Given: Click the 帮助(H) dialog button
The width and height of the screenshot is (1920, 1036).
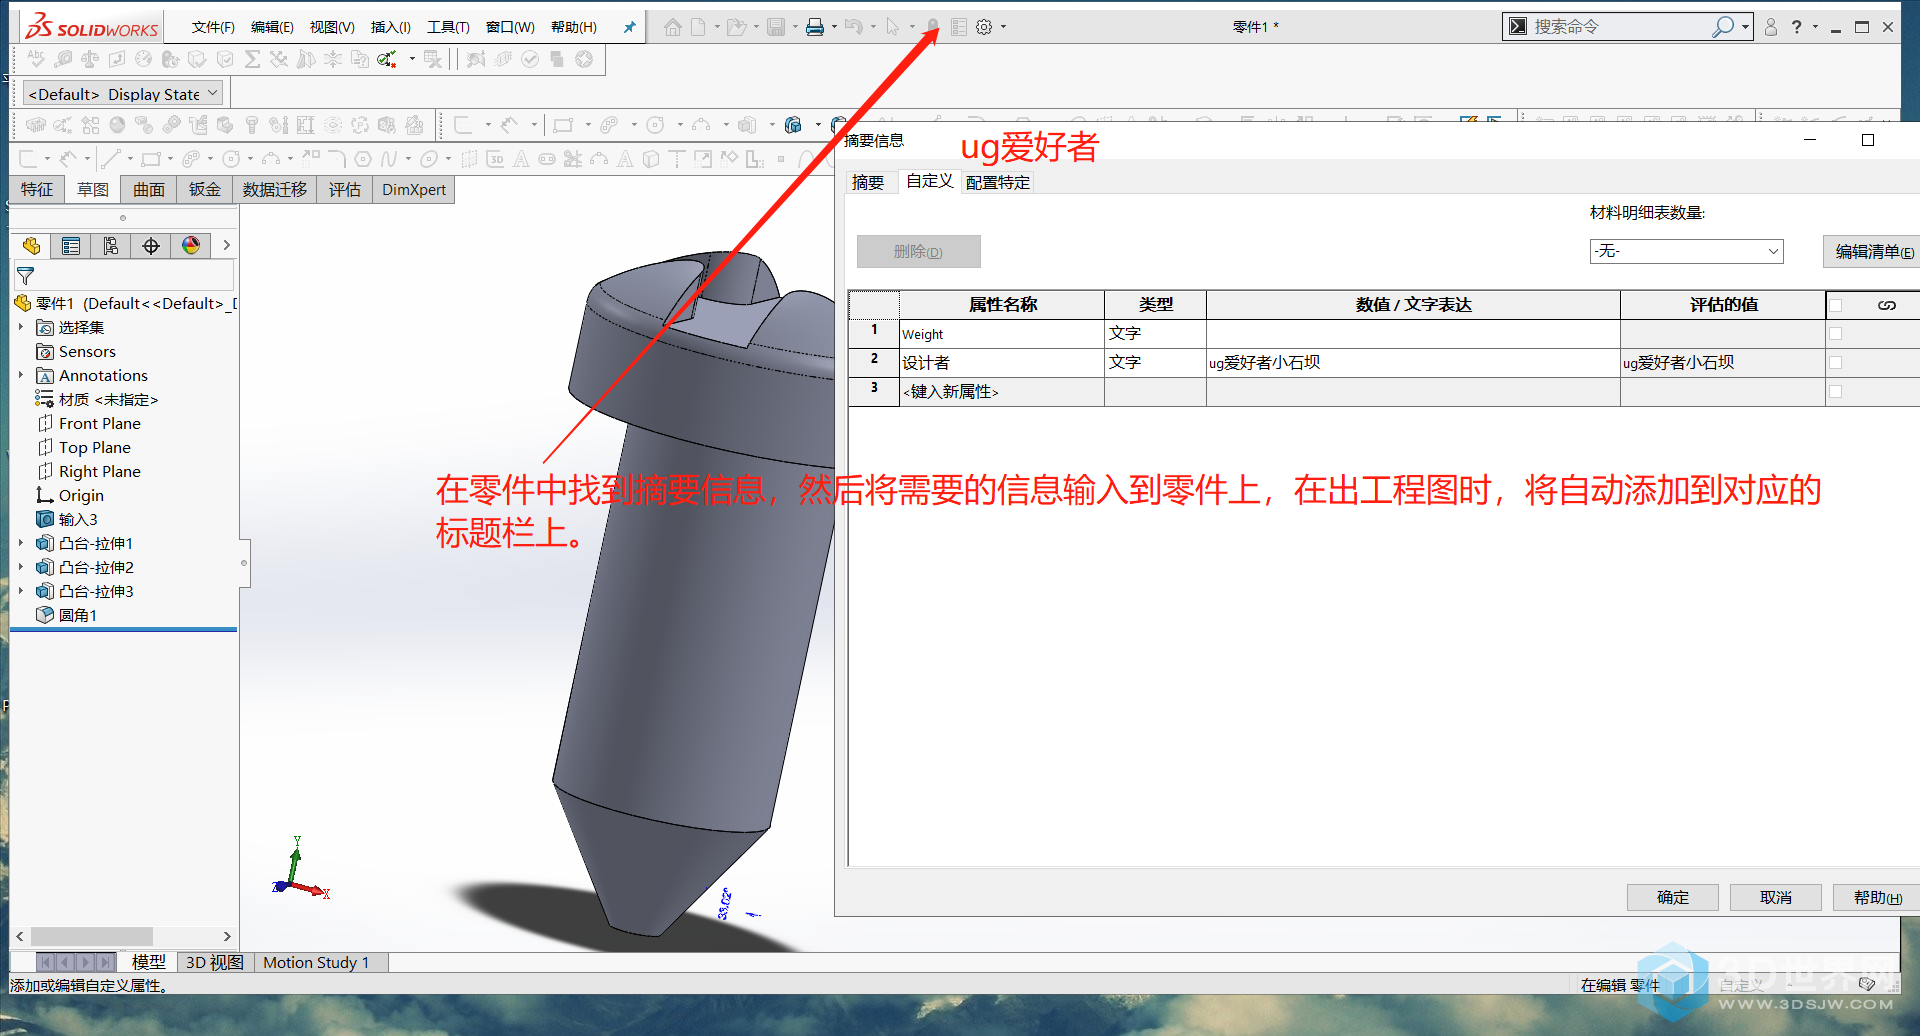Looking at the screenshot, I should [1877, 897].
